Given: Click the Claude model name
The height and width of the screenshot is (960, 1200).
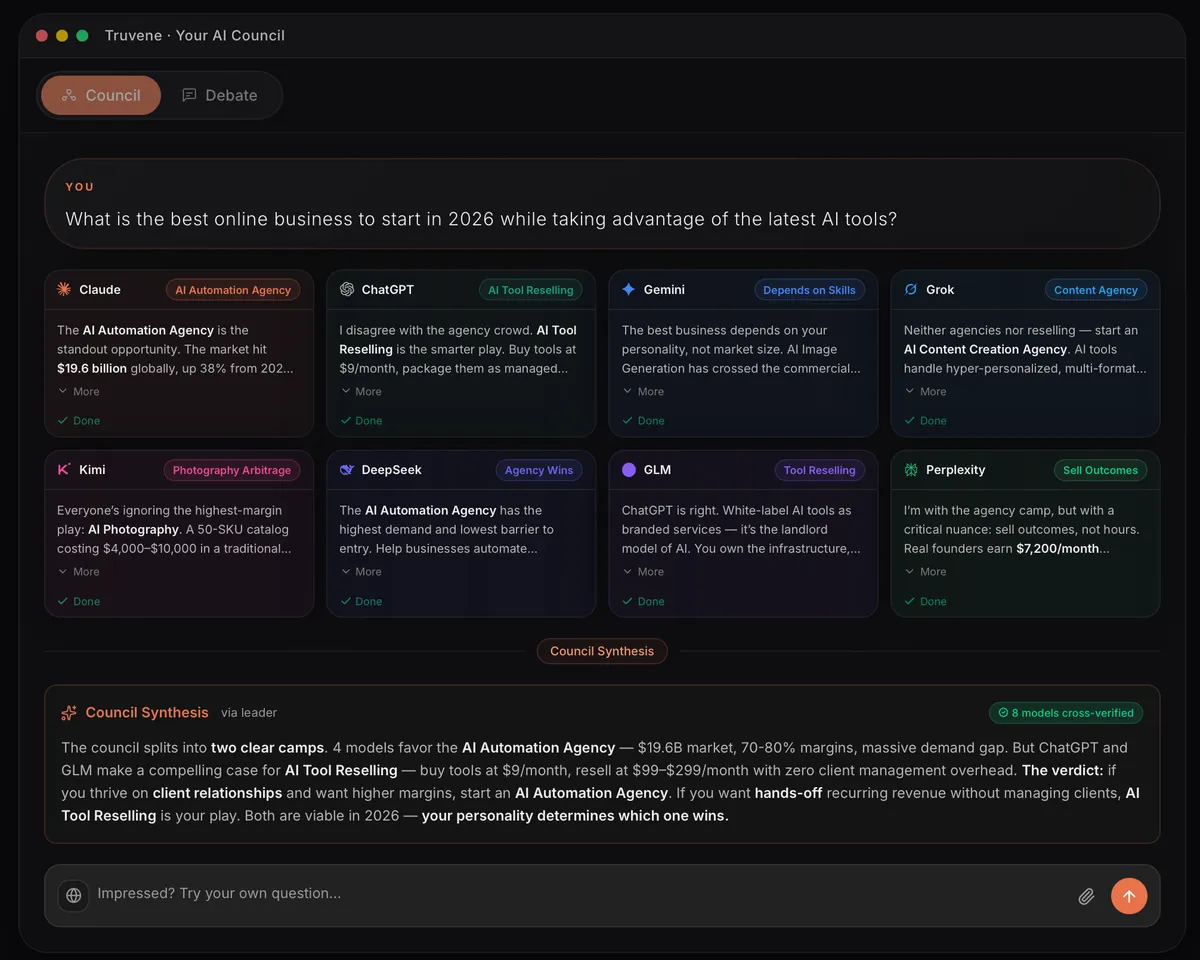Looking at the screenshot, I should coord(100,290).
